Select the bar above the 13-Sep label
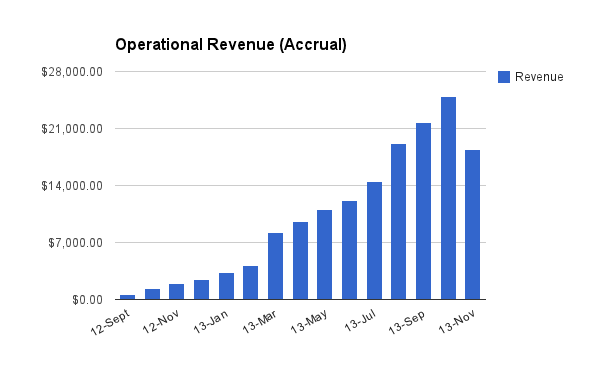The width and height of the screenshot is (600, 371). click(423, 211)
